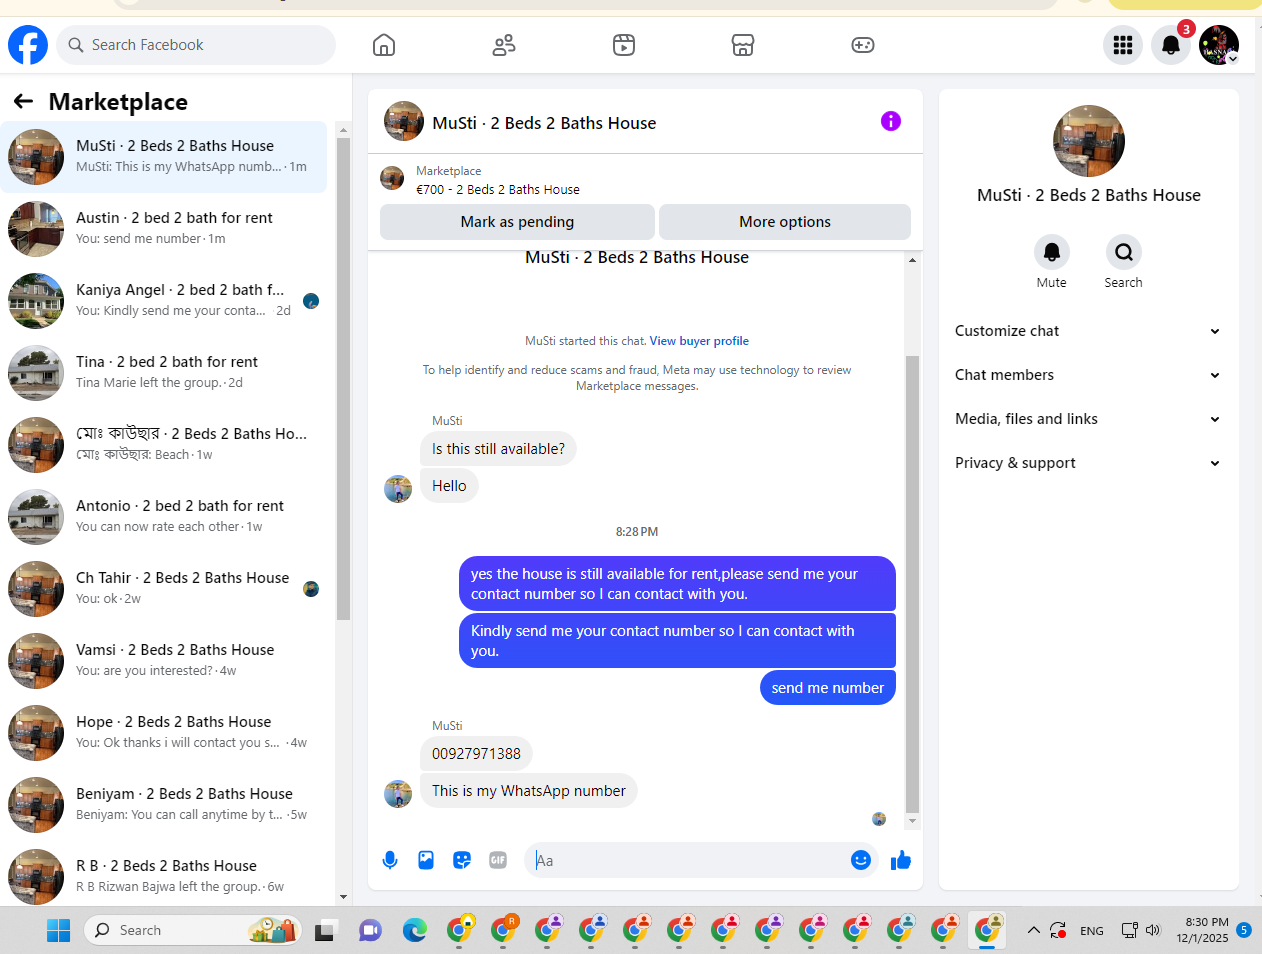Open the Hope · 2 Beds 2 Baths House chat
Image resolution: width=1262 pixels, height=954 pixels.
(164, 733)
